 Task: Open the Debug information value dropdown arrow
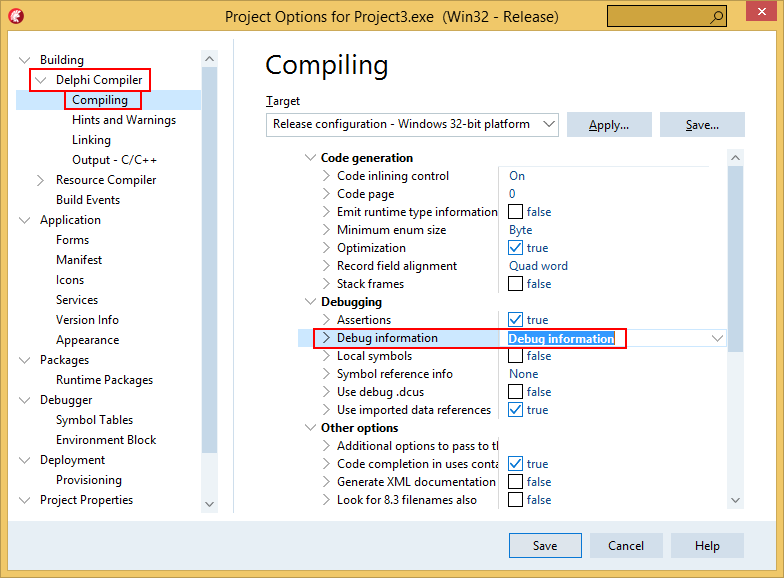717,338
